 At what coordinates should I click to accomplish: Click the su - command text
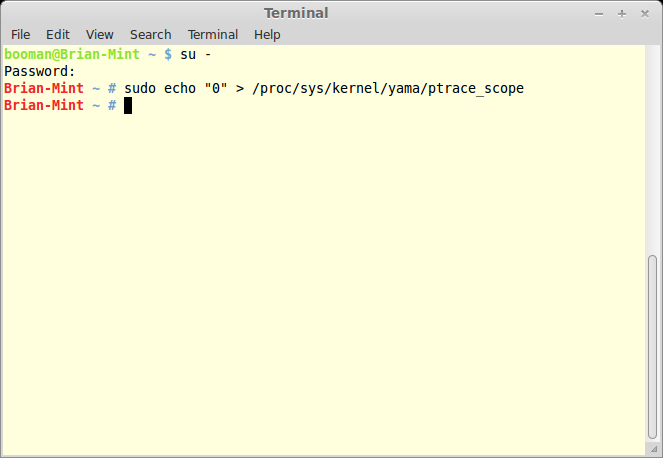196,54
